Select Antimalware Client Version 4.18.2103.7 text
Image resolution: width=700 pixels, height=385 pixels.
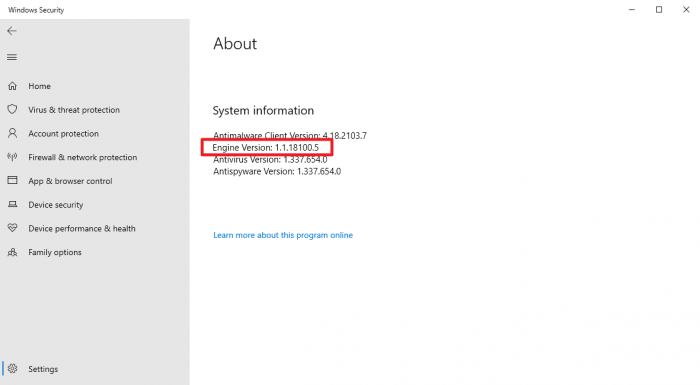pyautogui.click(x=290, y=135)
